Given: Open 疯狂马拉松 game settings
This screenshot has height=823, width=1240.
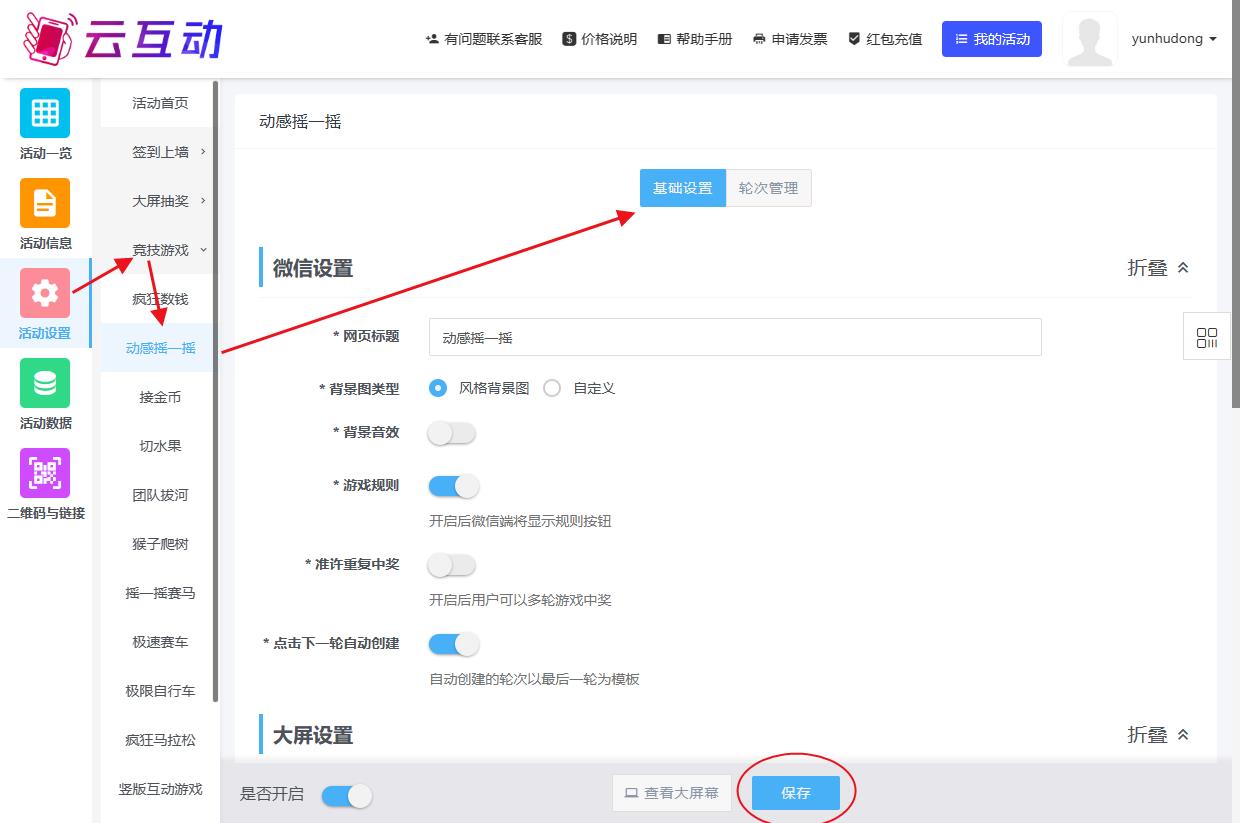Looking at the screenshot, I should tap(159, 740).
